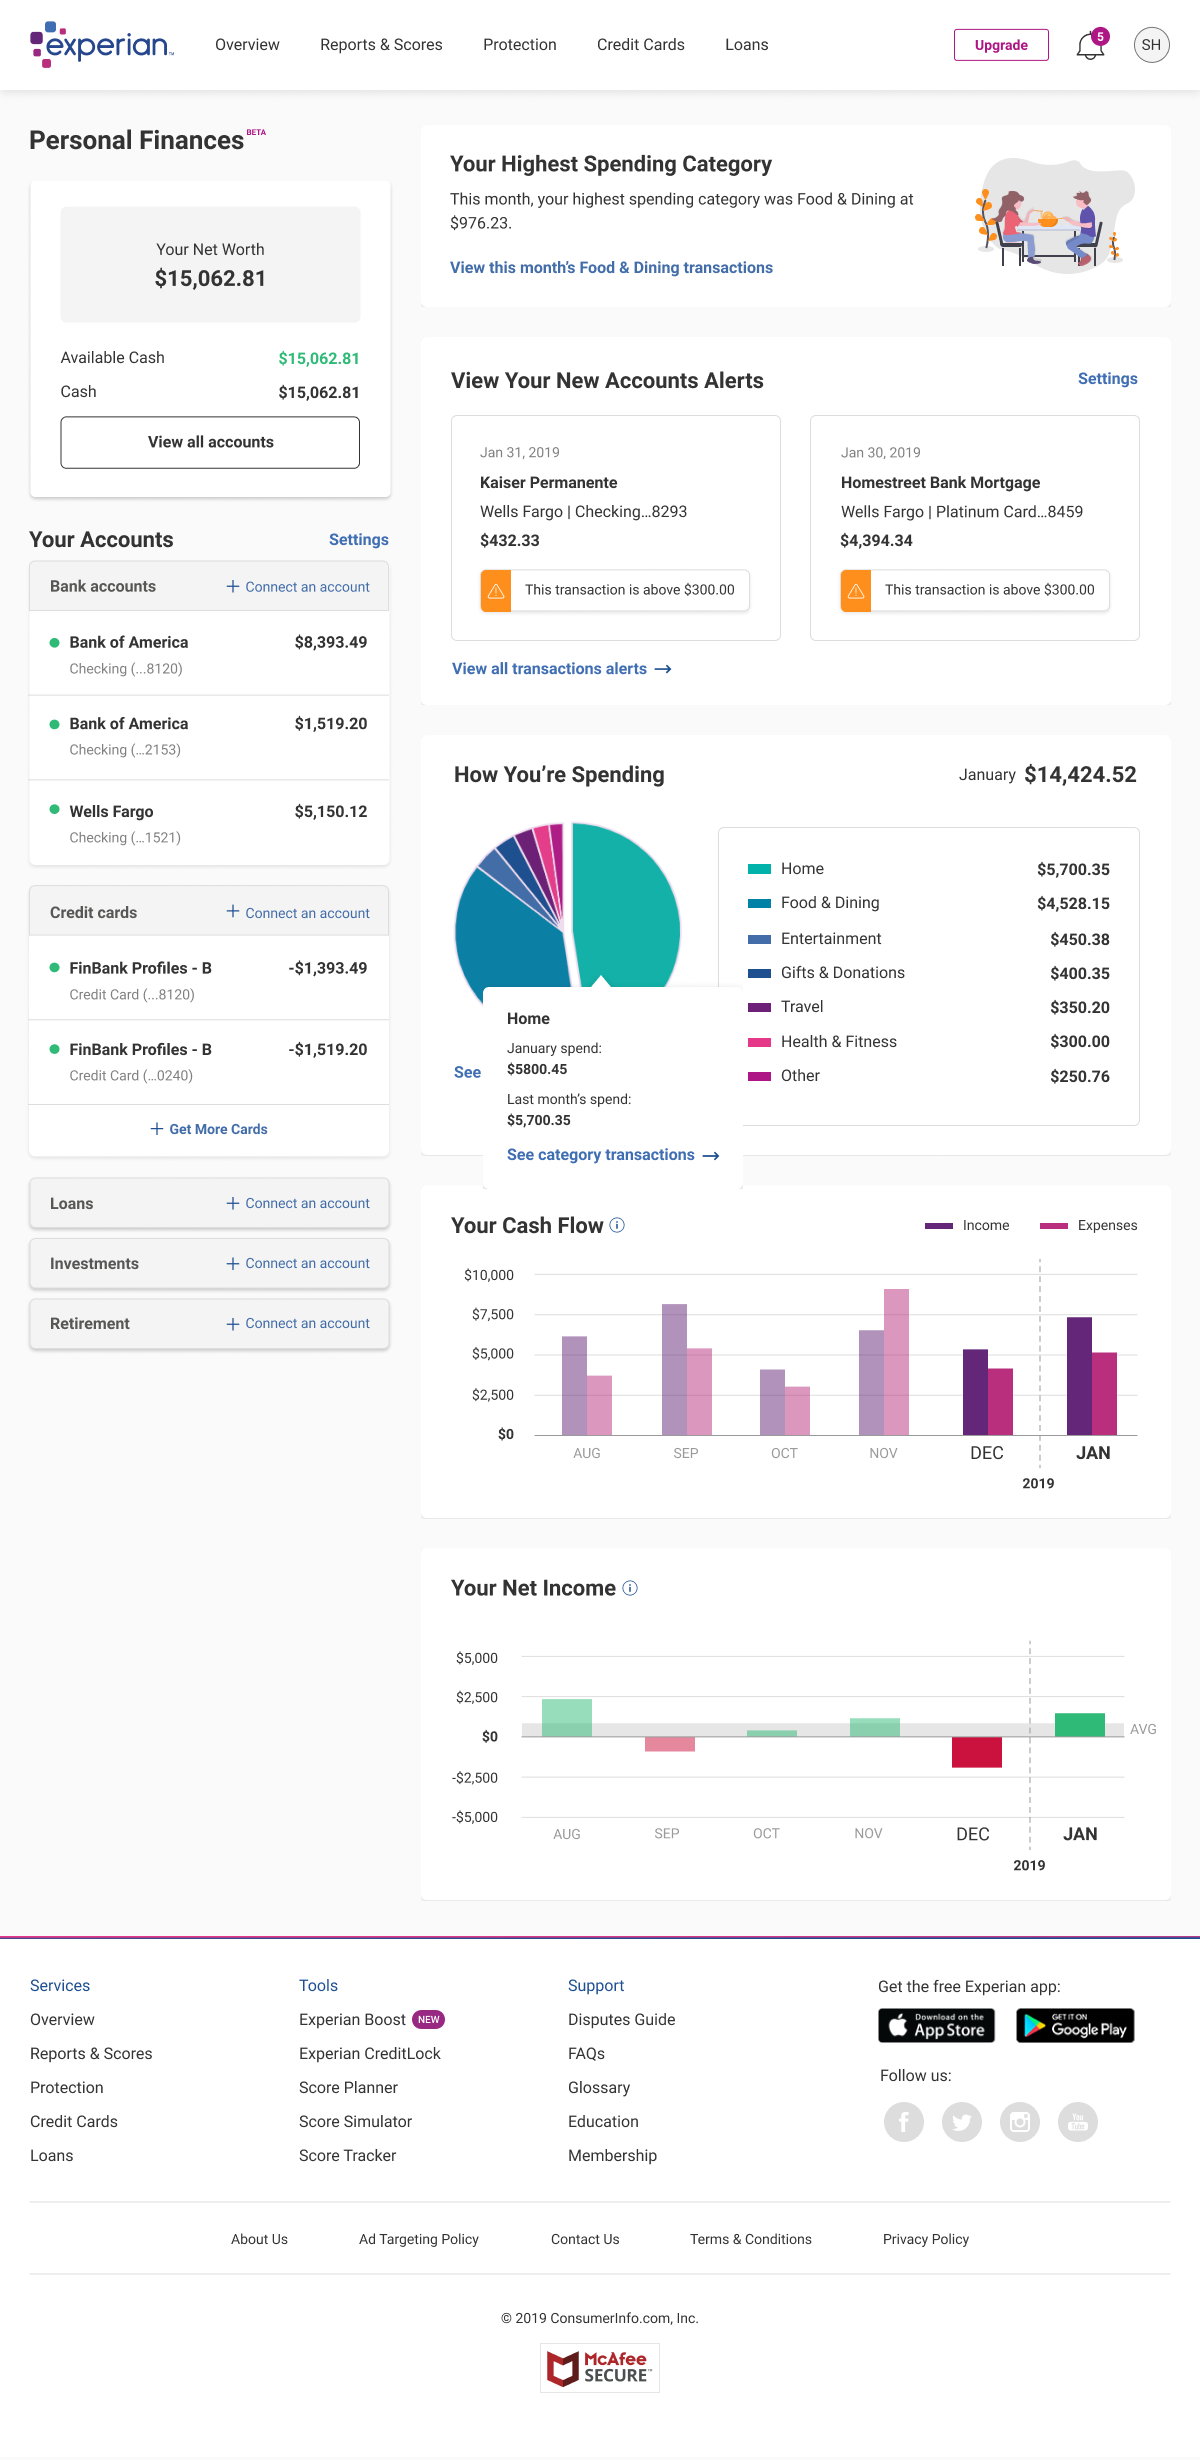Click the Download on App Store badge

[x=936, y=2025]
